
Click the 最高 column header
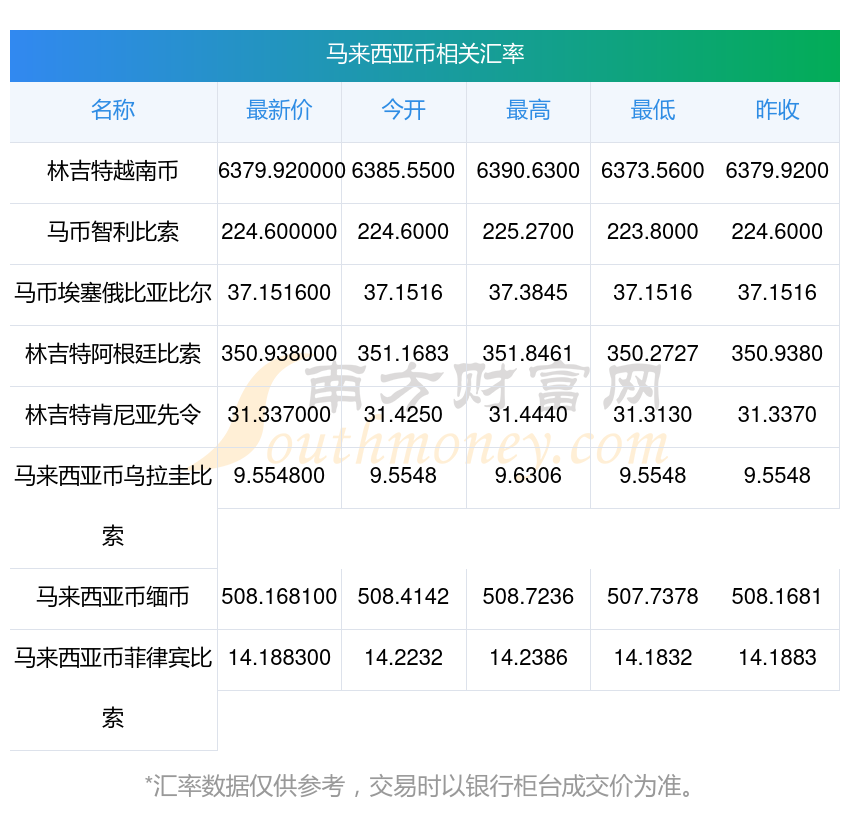click(528, 111)
